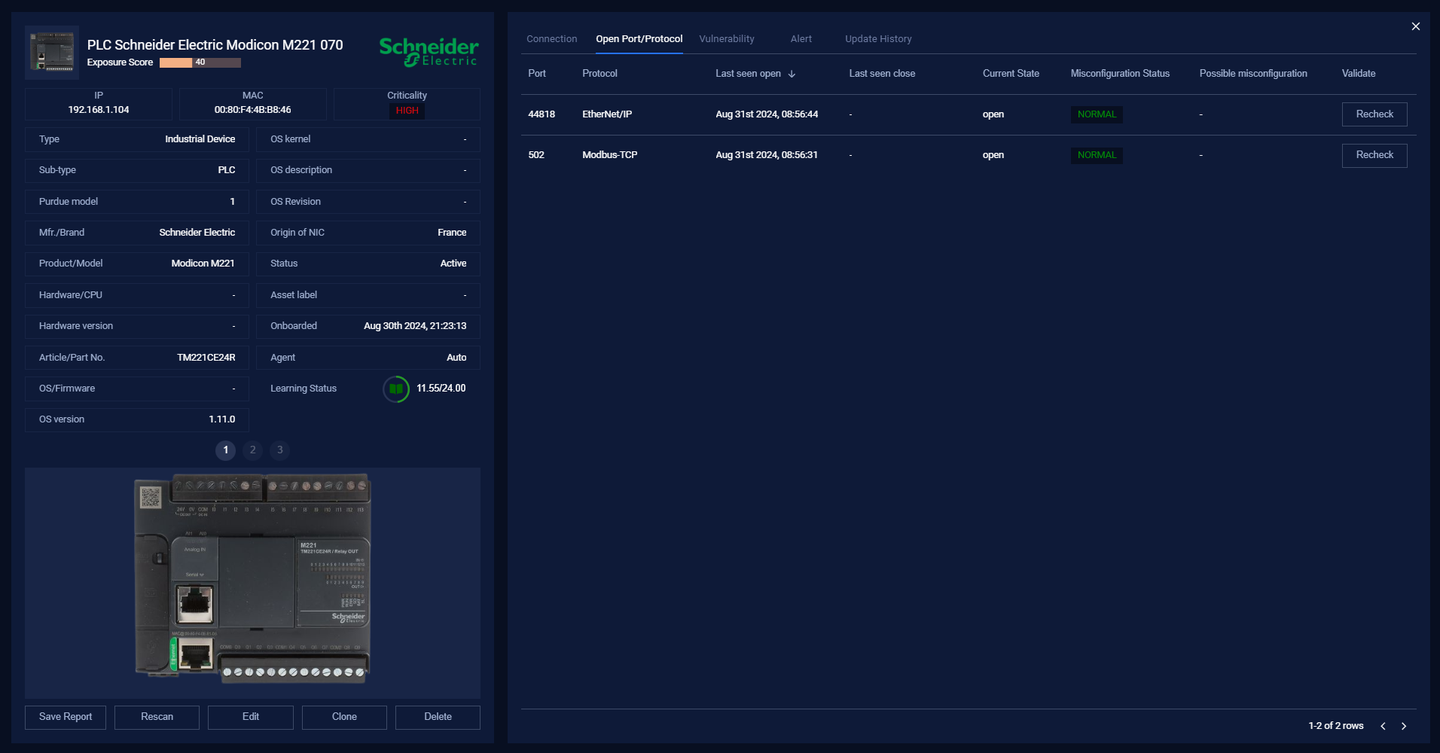Click the NORMAL badge in the EtherNet/IP row
This screenshot has height=753, width=1440.
click(x=1097, y=114)
